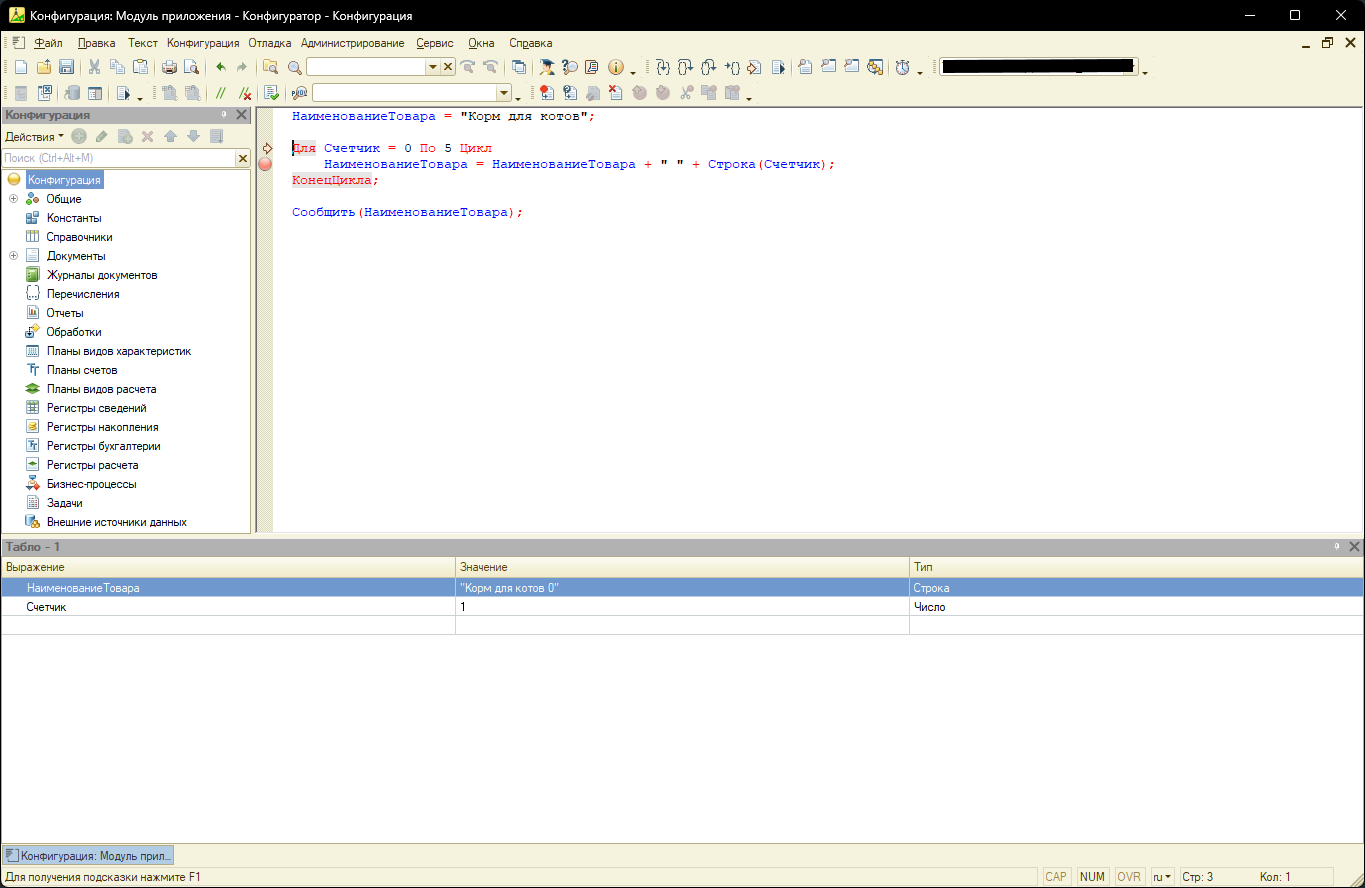Select Журналы документов tree item

point(102,275)
